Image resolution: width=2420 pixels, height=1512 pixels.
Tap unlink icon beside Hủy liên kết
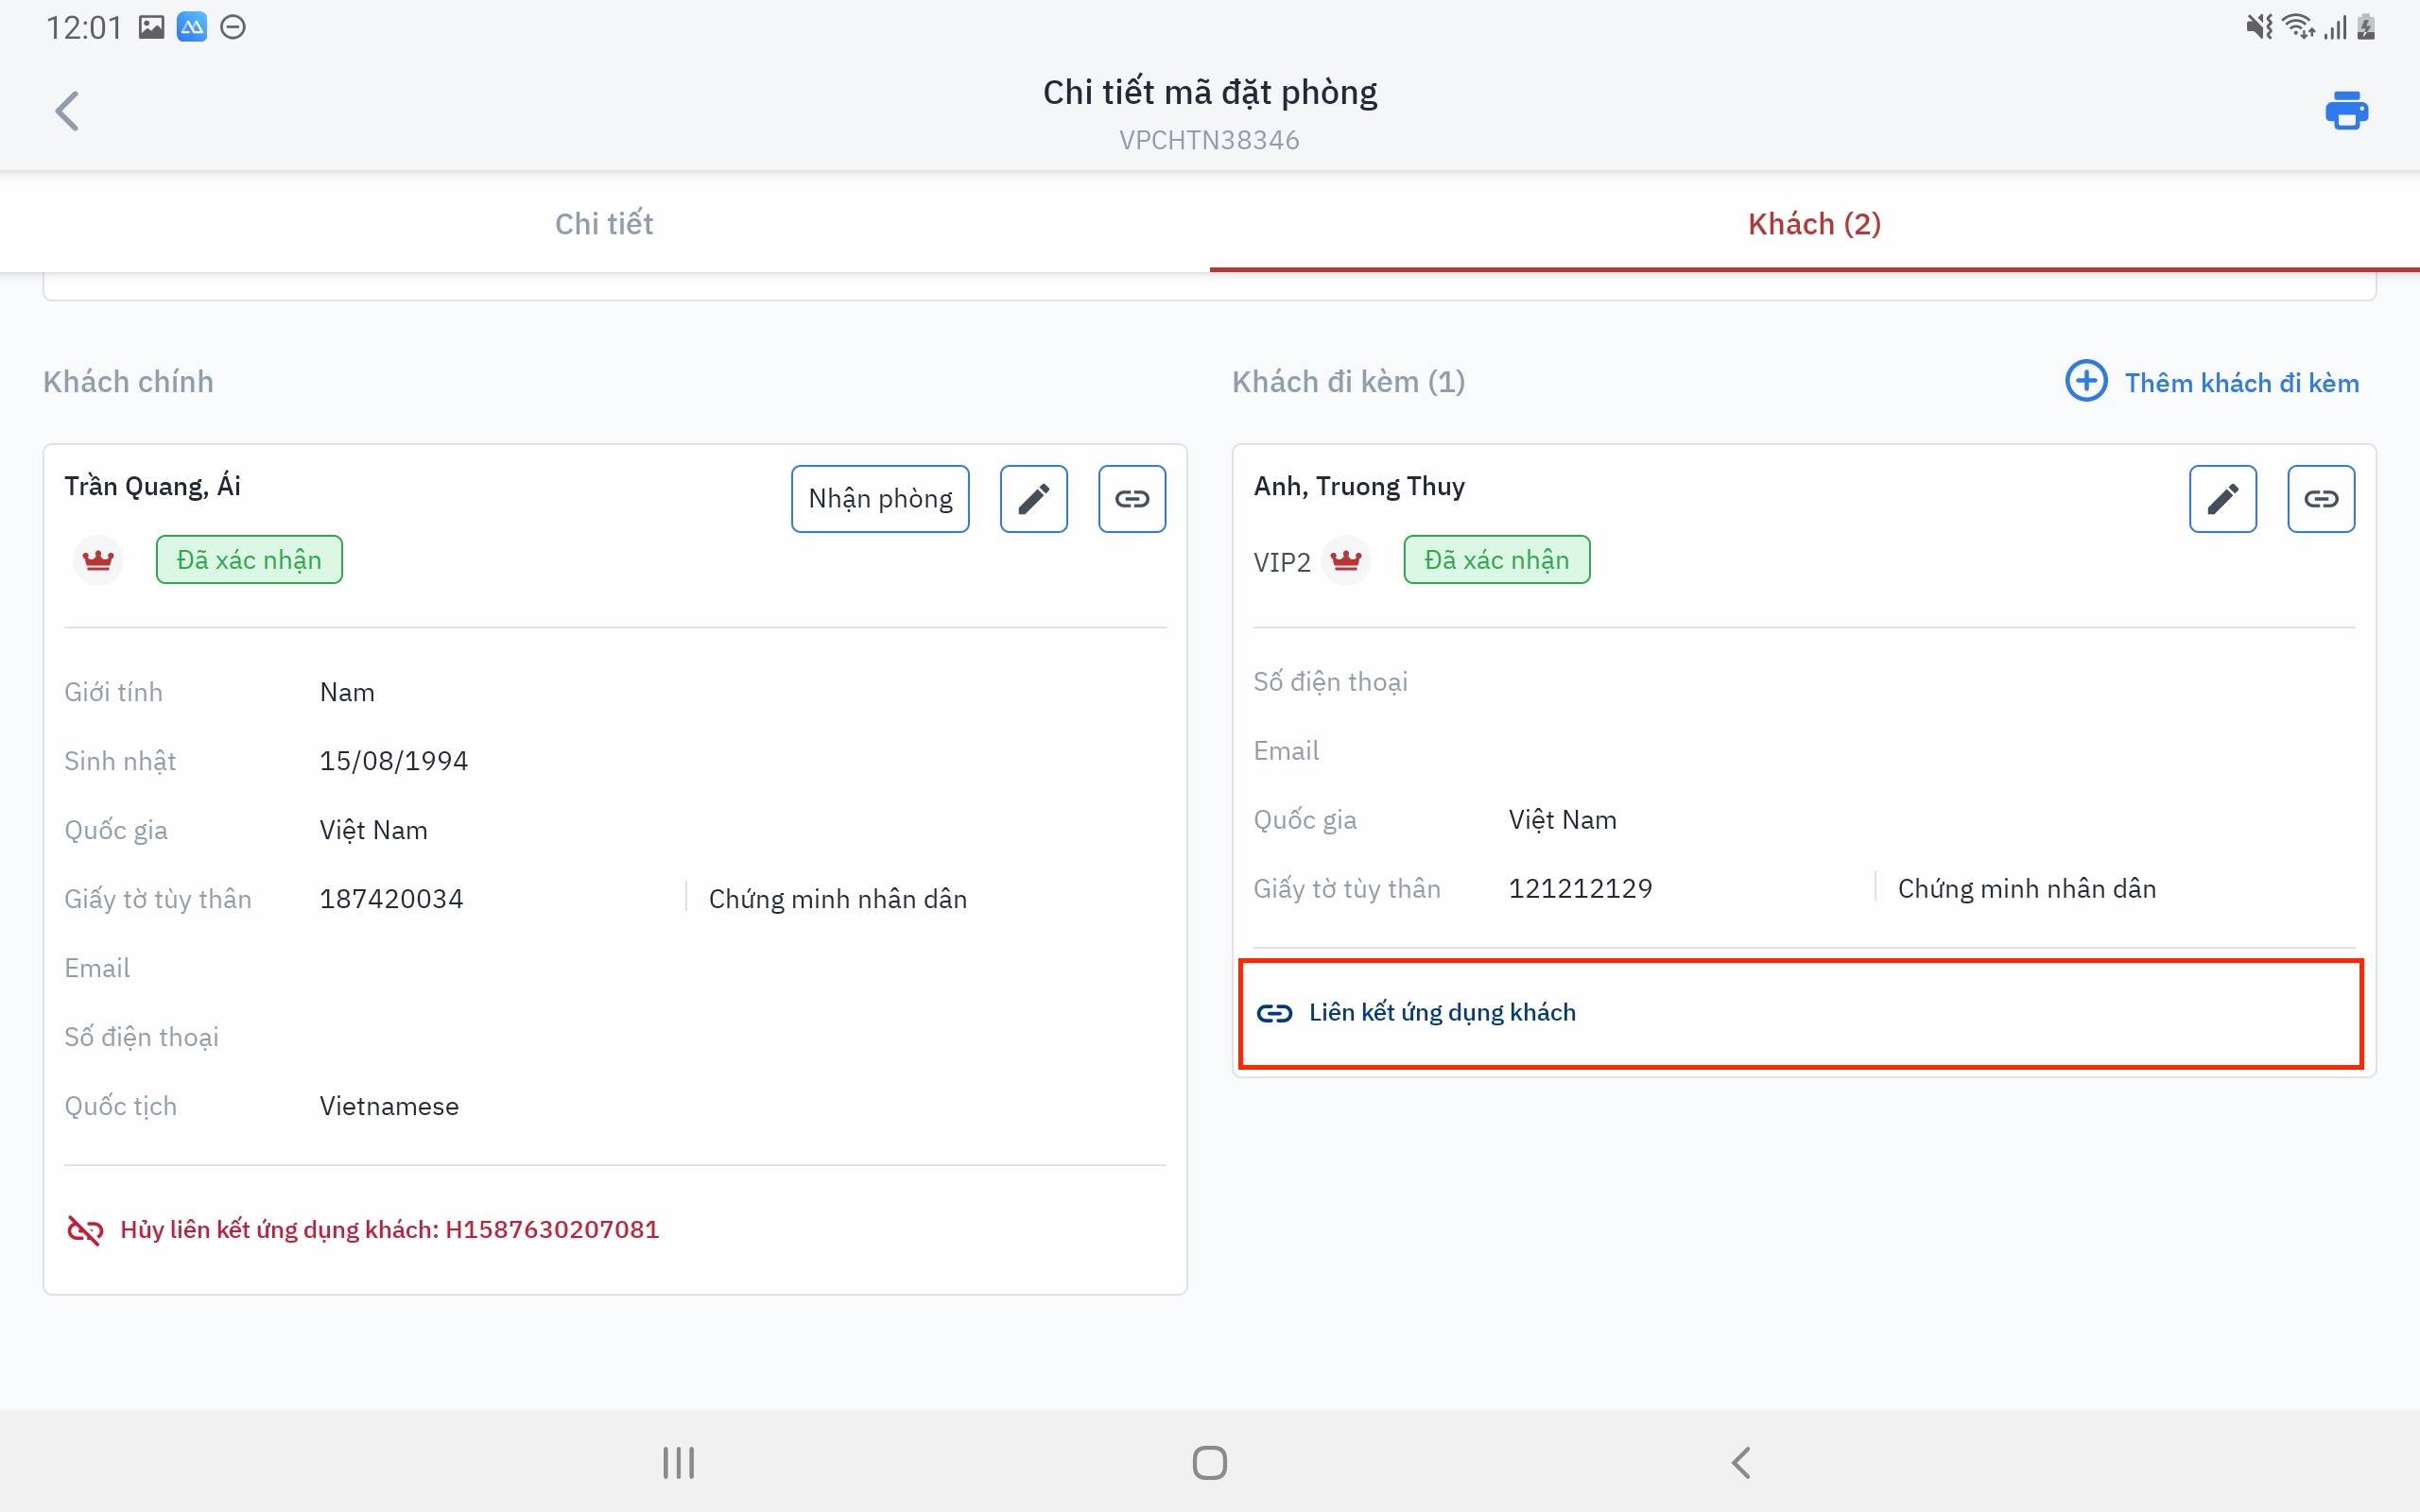click(x=85, y=1229)
